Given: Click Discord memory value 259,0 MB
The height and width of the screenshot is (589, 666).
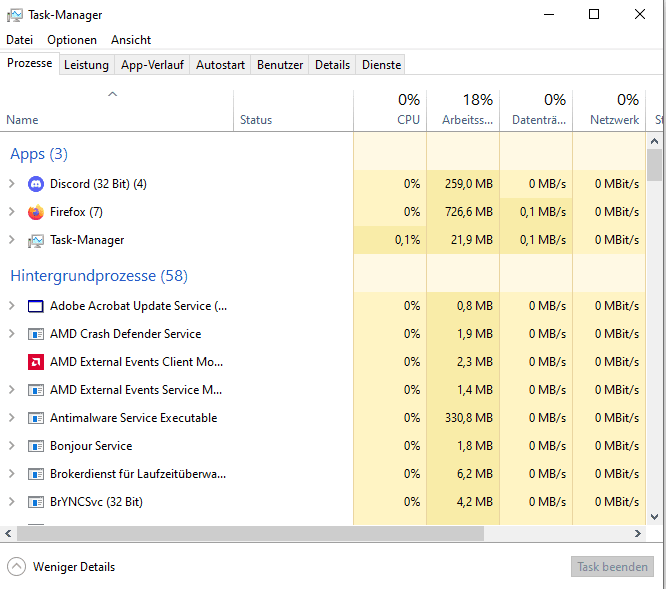Looking at the screenshot, I should [469, 184].
